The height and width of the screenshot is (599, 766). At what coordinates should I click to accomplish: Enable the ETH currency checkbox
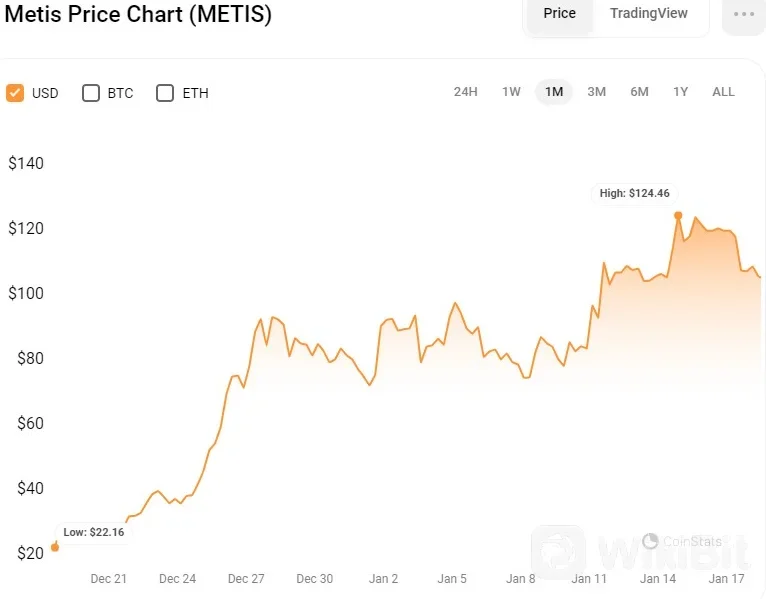click(x=165, y=93)
